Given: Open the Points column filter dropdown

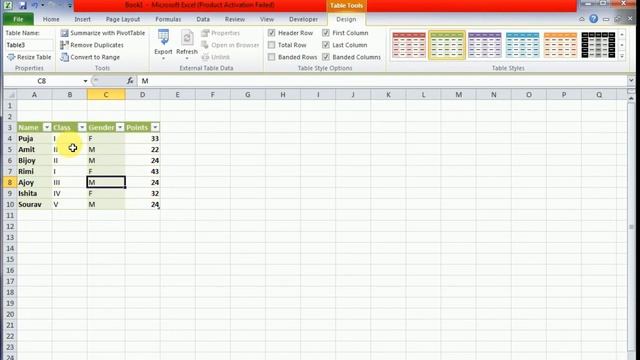Looking at the screenshot, I should (x=155, y=127).
